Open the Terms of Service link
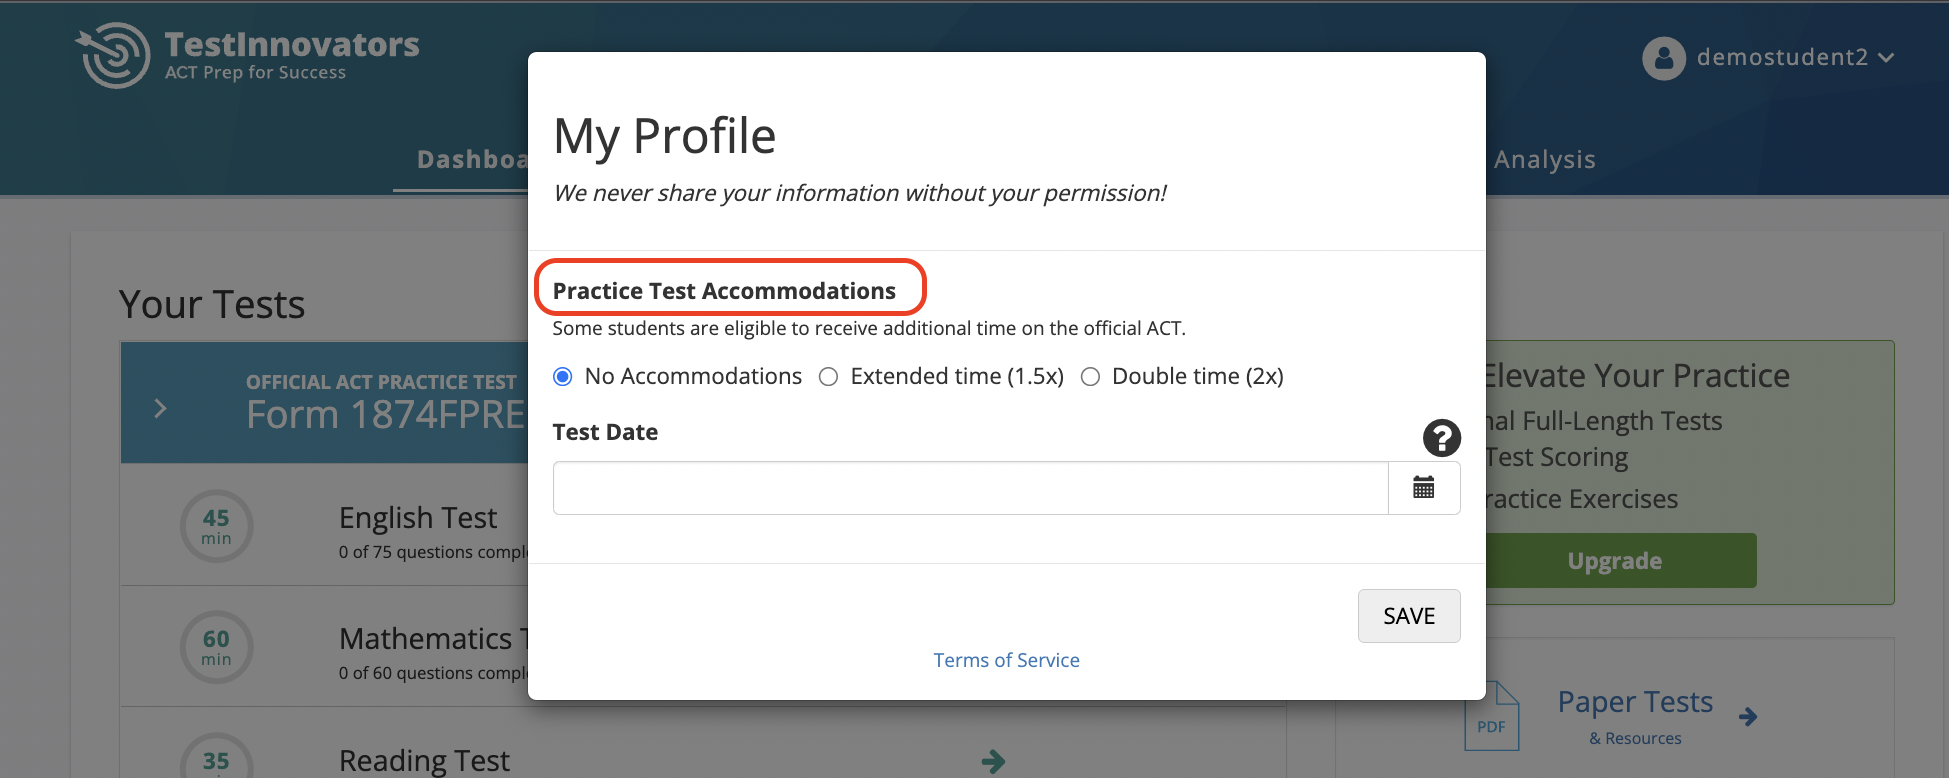This screenshot has height=778, width=1949. coord(1006,660)
